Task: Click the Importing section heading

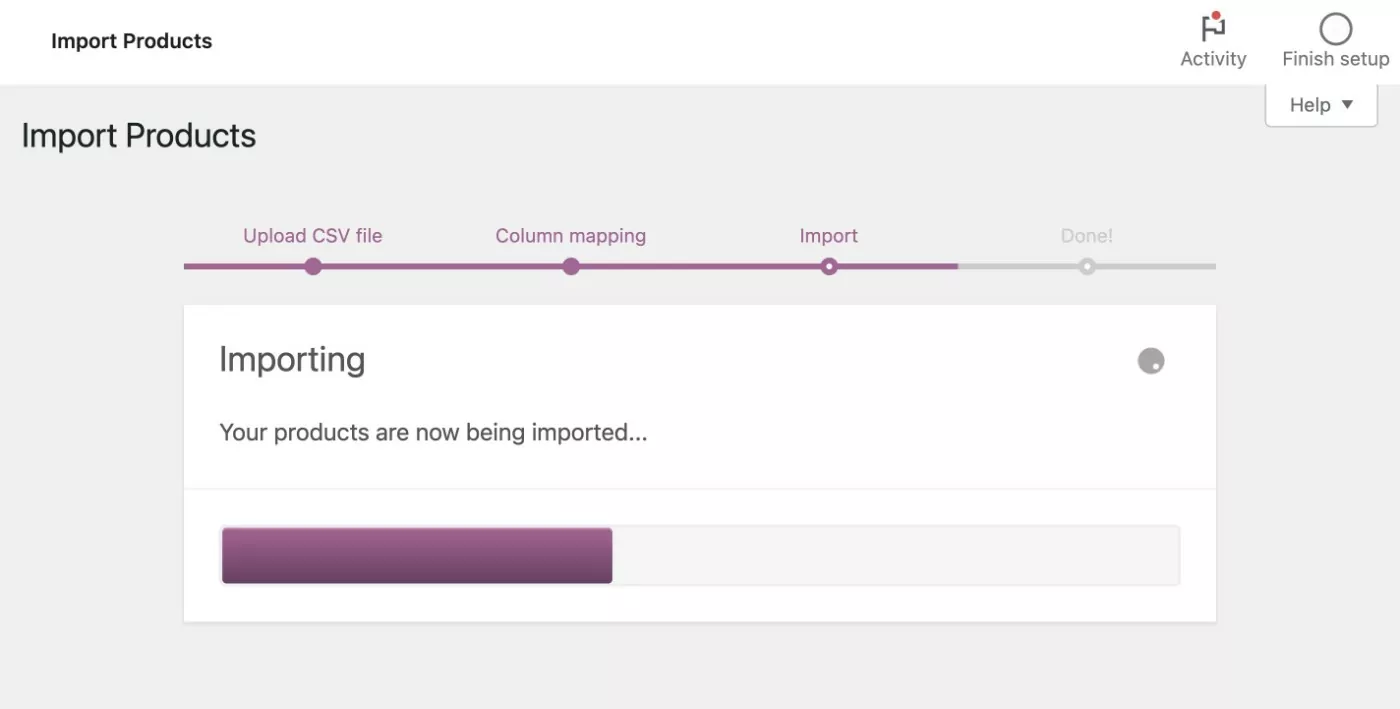Action: click(x=292, y=359)
